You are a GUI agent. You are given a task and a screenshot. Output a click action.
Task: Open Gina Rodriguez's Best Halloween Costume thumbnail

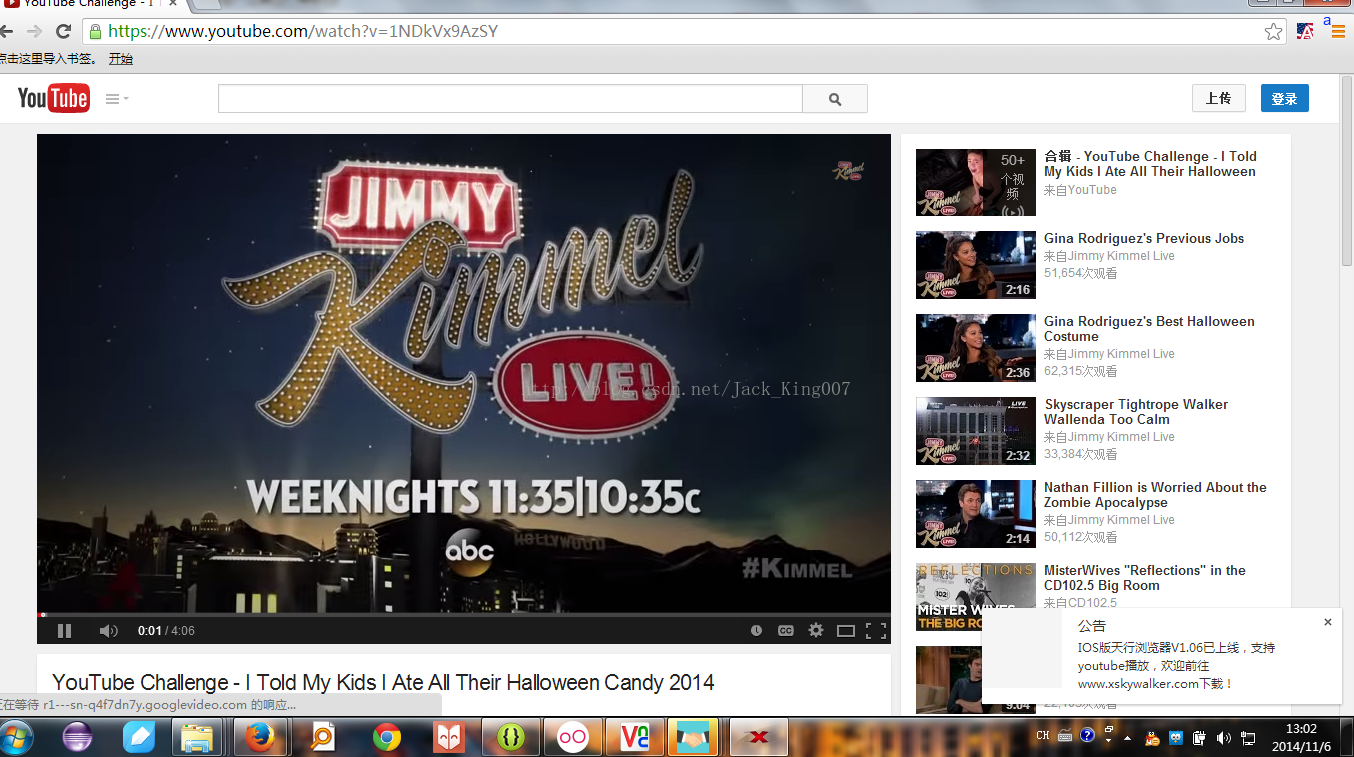click(976, 348)
